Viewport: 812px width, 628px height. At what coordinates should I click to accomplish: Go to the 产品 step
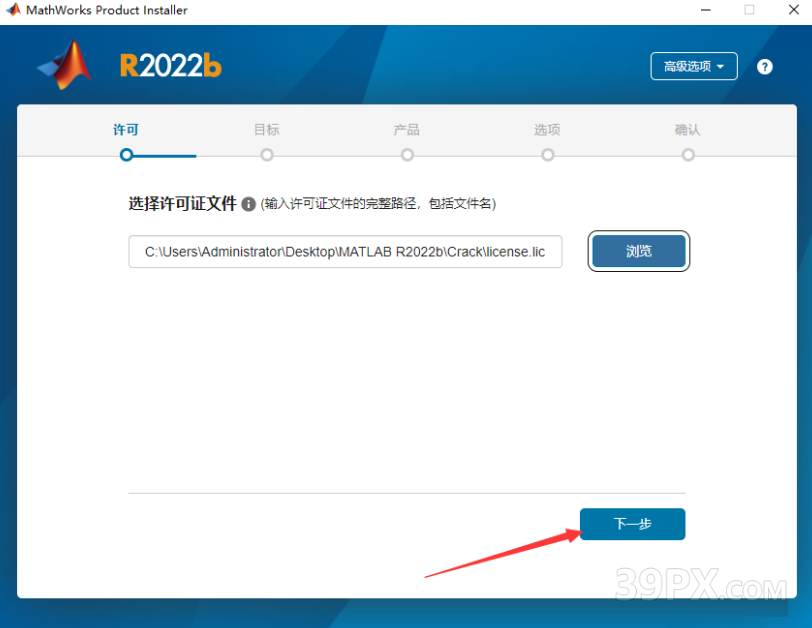click(x=407, y=129)
